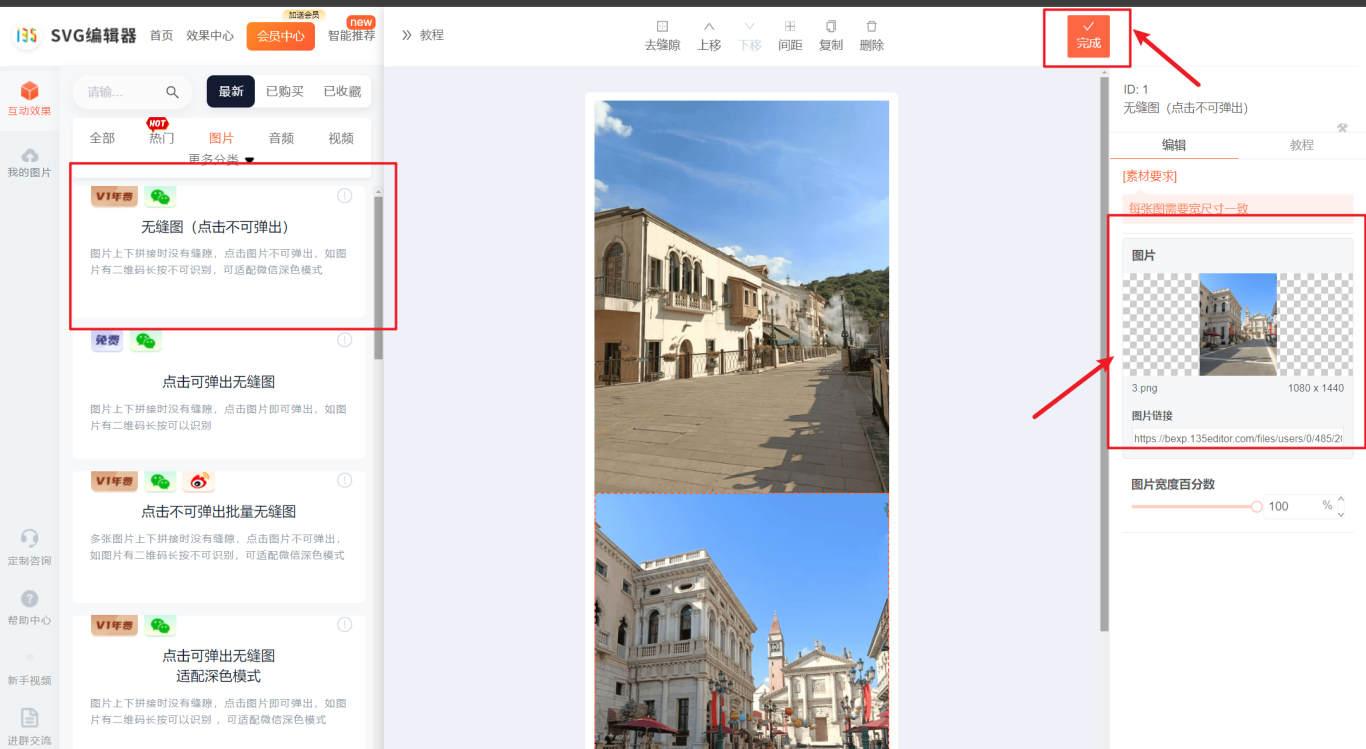Select the 音频 category

point(281,138)
